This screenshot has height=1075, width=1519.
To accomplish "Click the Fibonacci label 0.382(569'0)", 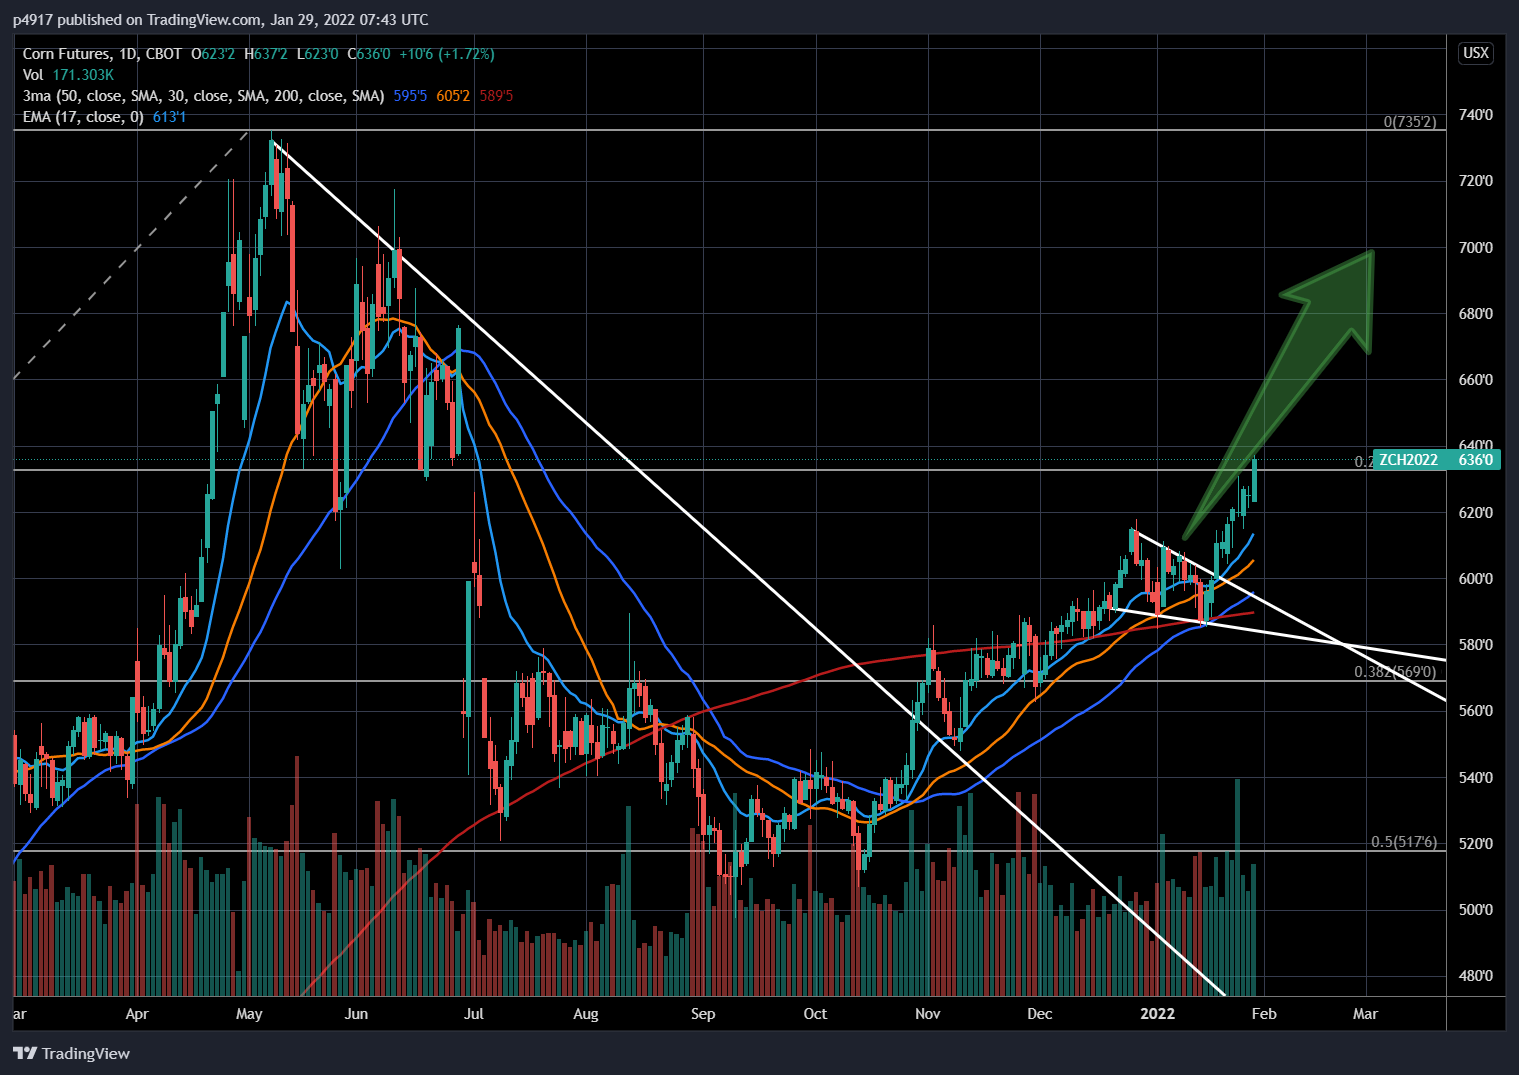I will click(1395, 672).
